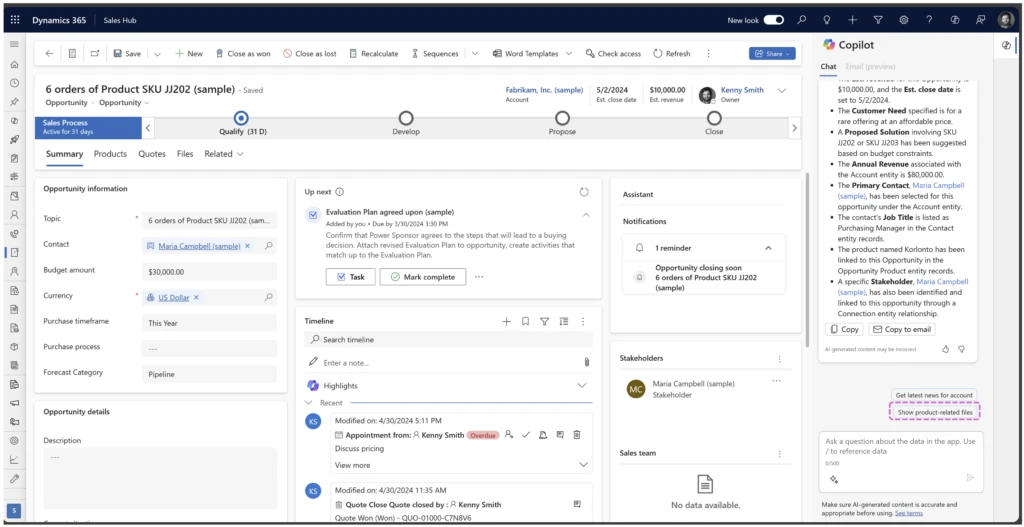Screen dimensions: 1024x527
Task: Select the Develop stage in sales process
Action: [x=406, y=119]
